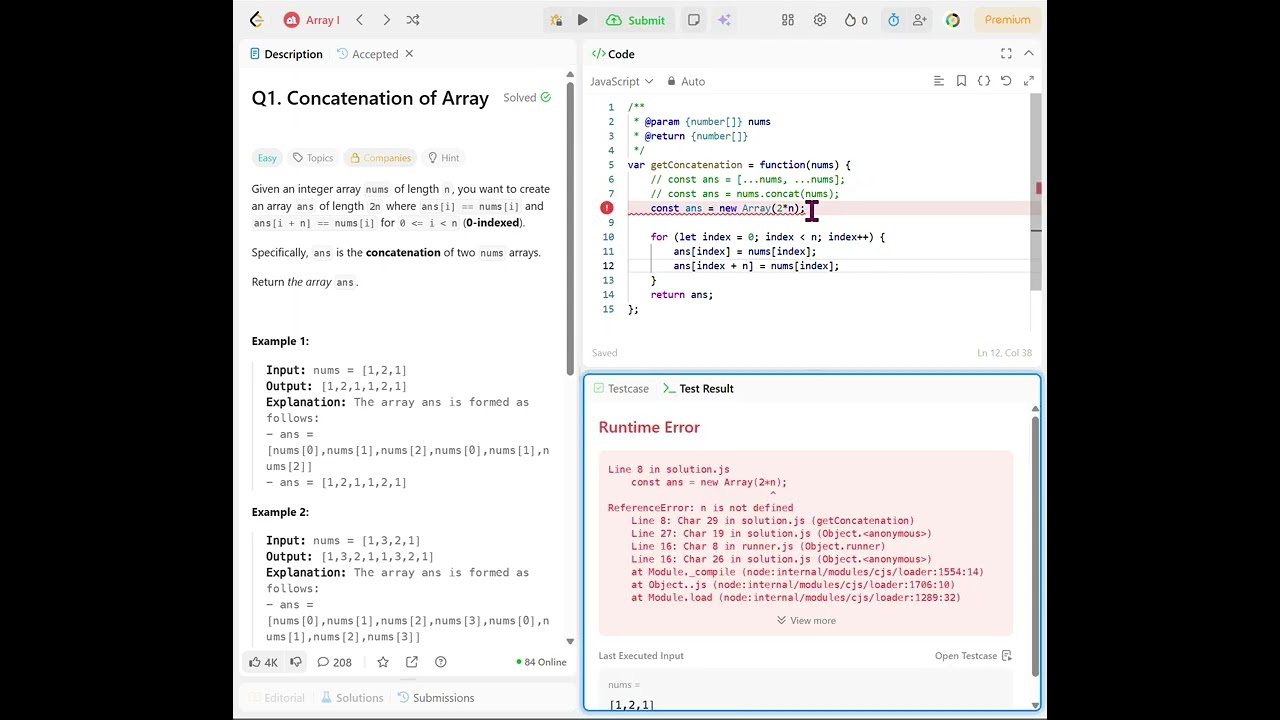
Task: Like the problem with 4K thumbs-up
Action: click(264, 662)
